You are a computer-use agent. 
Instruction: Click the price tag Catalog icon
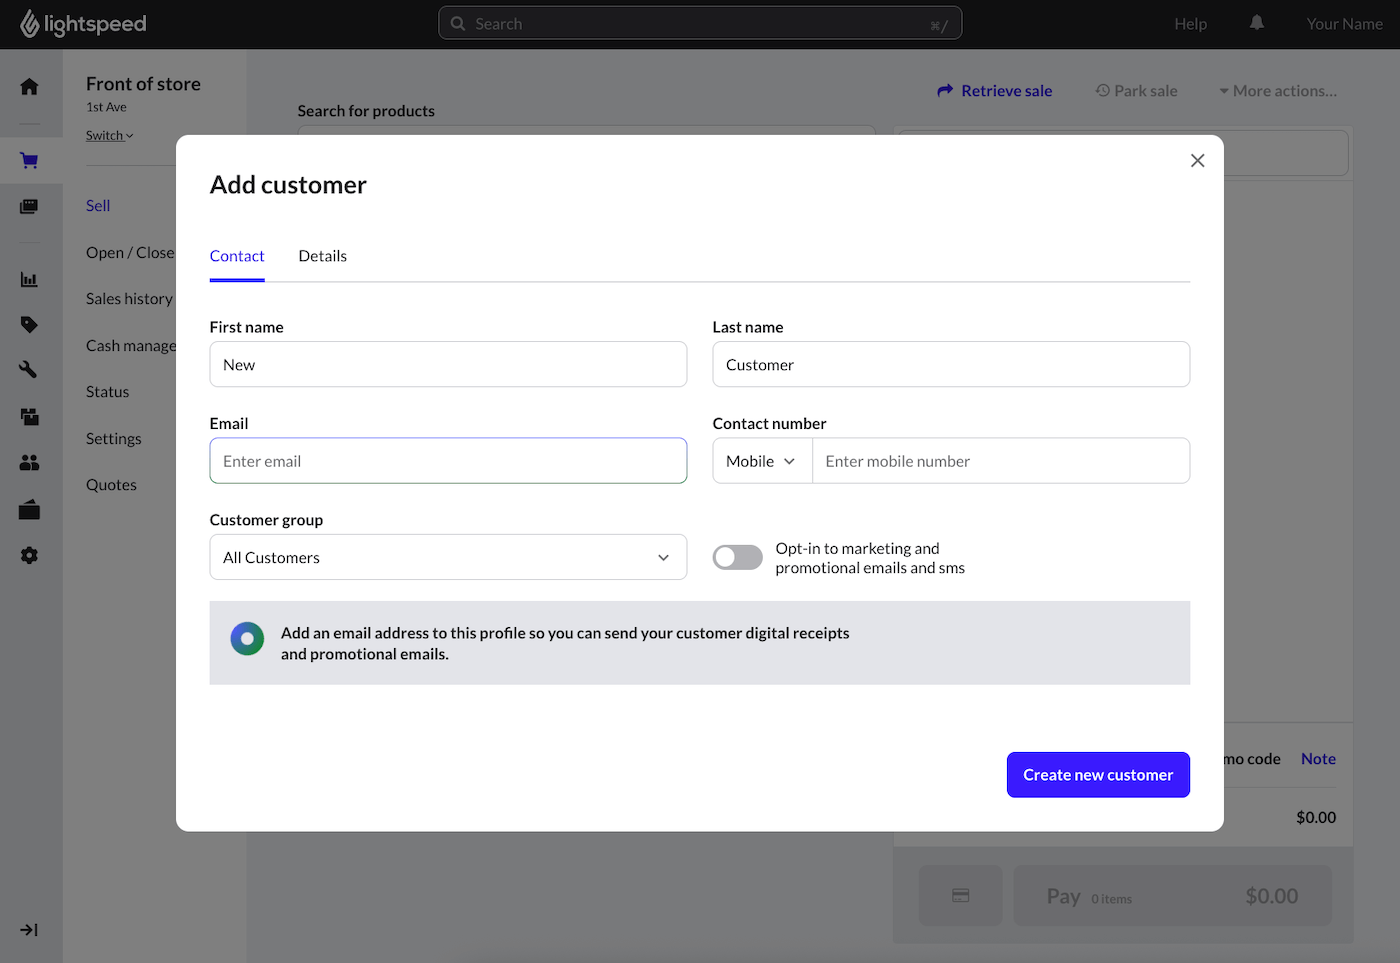pos(29,325)
